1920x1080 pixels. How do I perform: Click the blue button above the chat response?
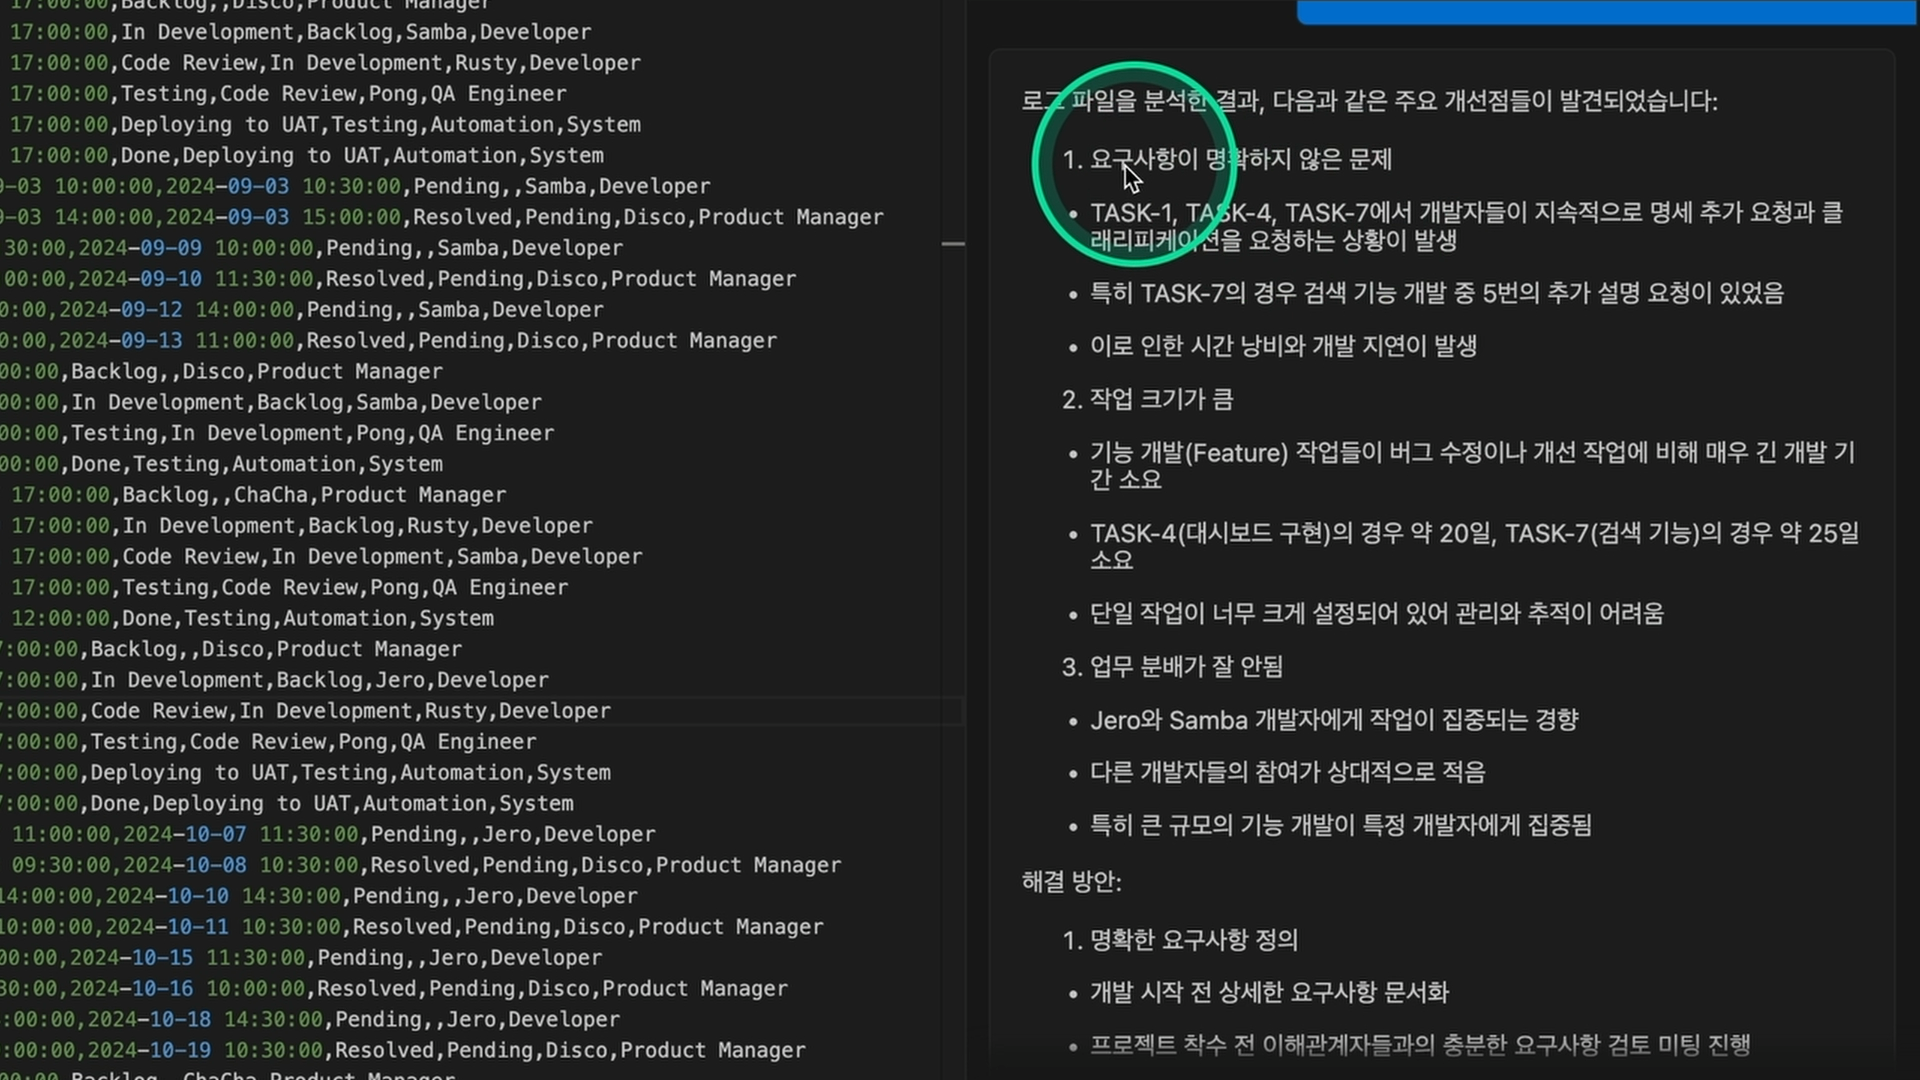tap(1605, 12)
